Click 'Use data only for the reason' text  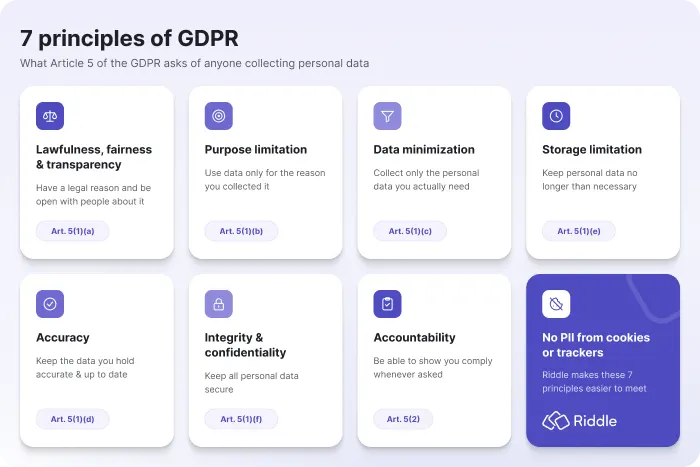tap(265, 179)
